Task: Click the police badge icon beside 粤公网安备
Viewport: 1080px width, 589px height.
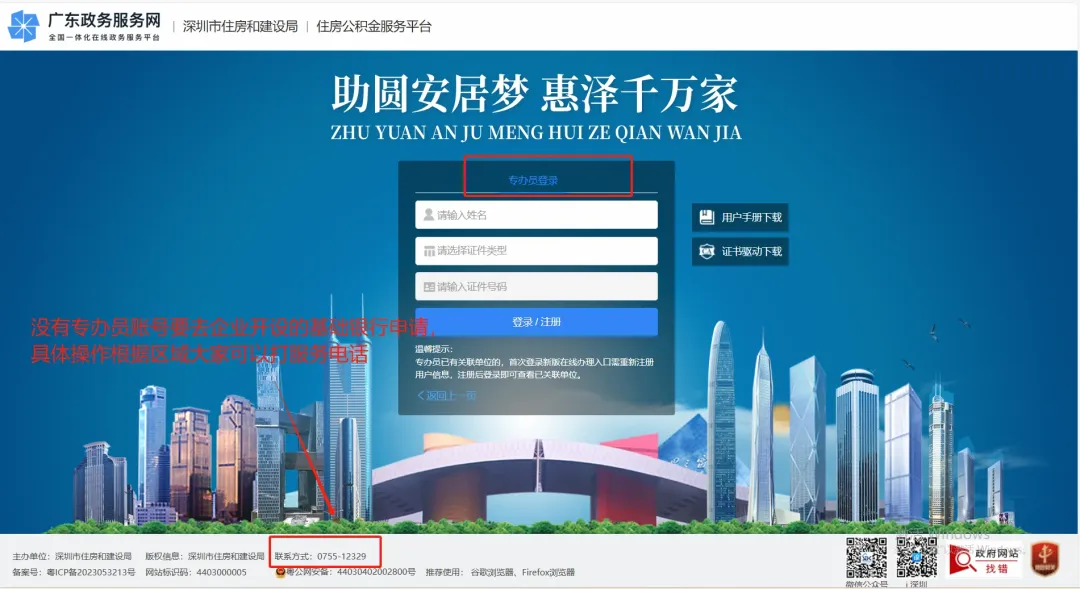Action: tap(280, 572)
